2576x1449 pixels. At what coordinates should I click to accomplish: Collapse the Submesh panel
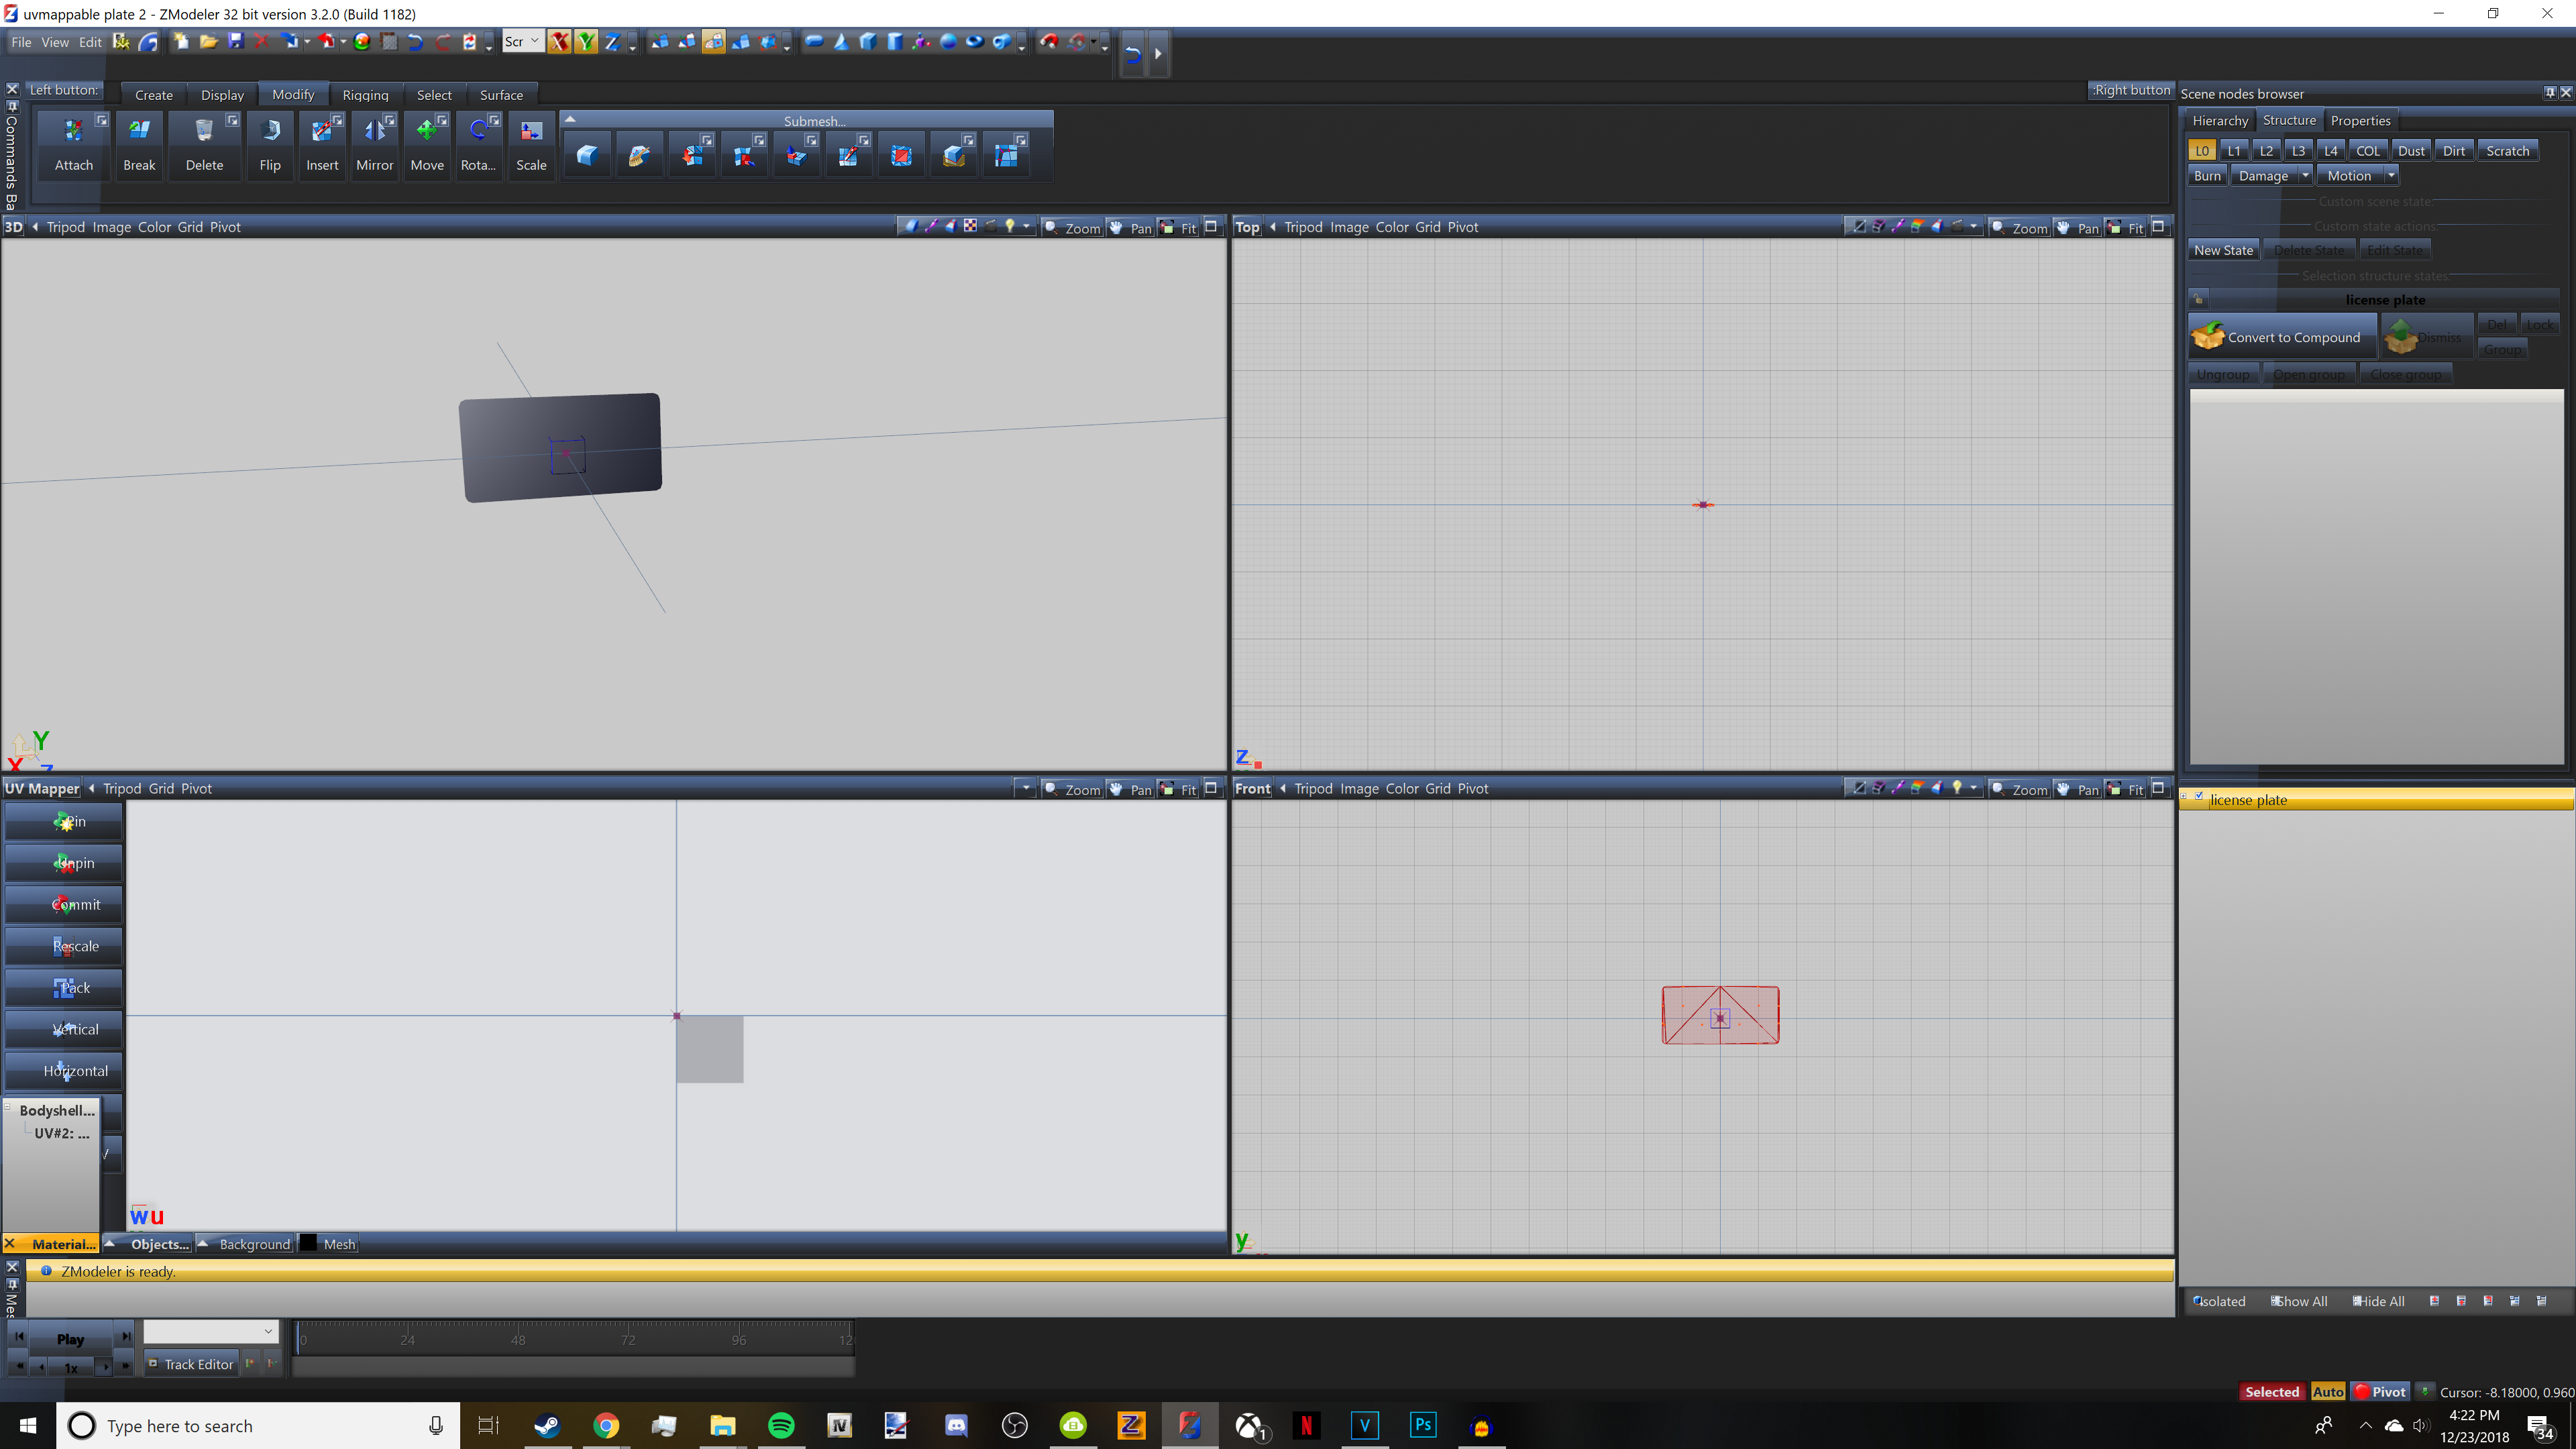pos(570,119)
